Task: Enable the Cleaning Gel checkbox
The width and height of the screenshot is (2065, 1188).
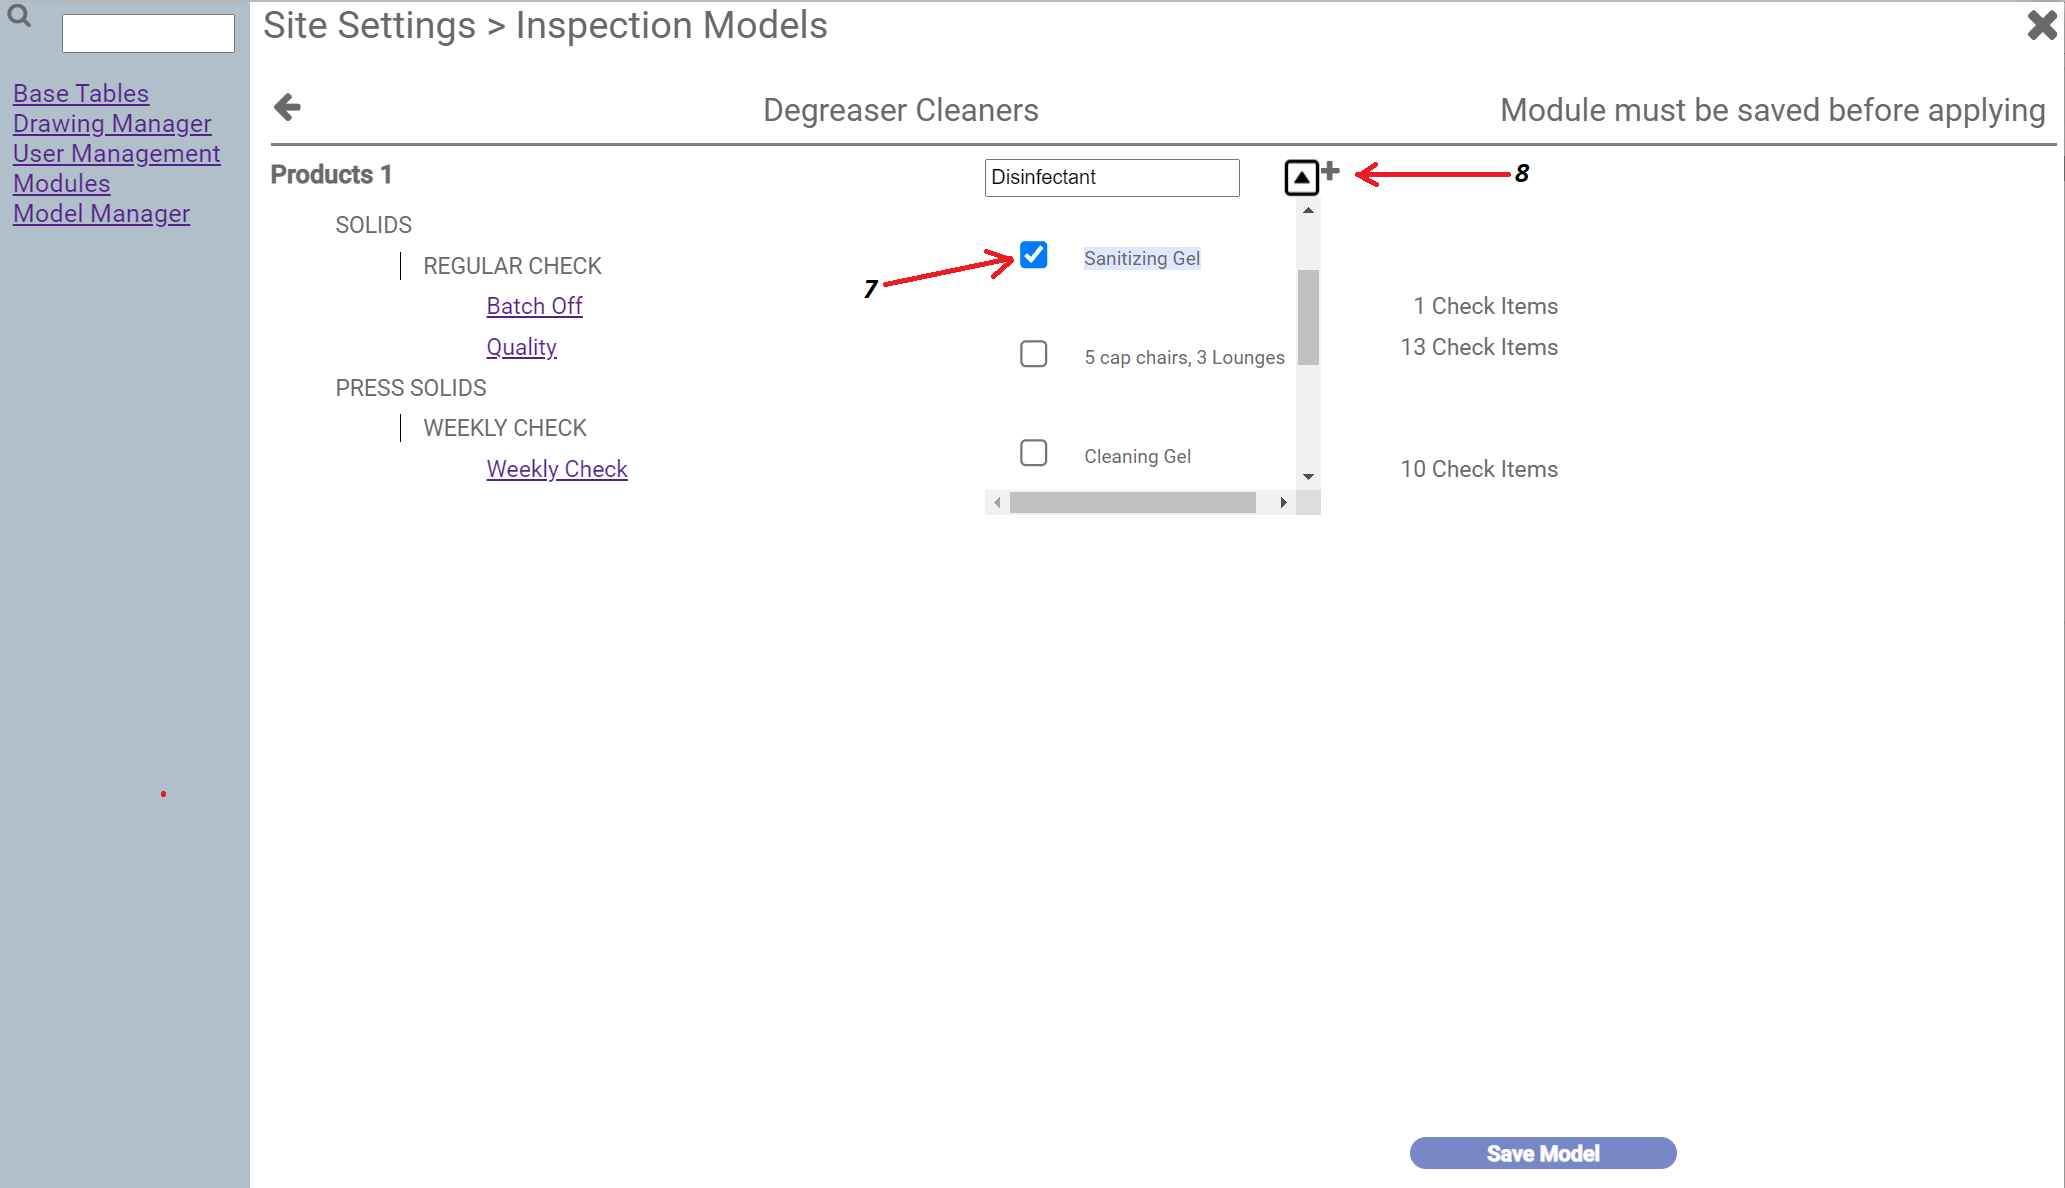Action: pos(1034,453)
